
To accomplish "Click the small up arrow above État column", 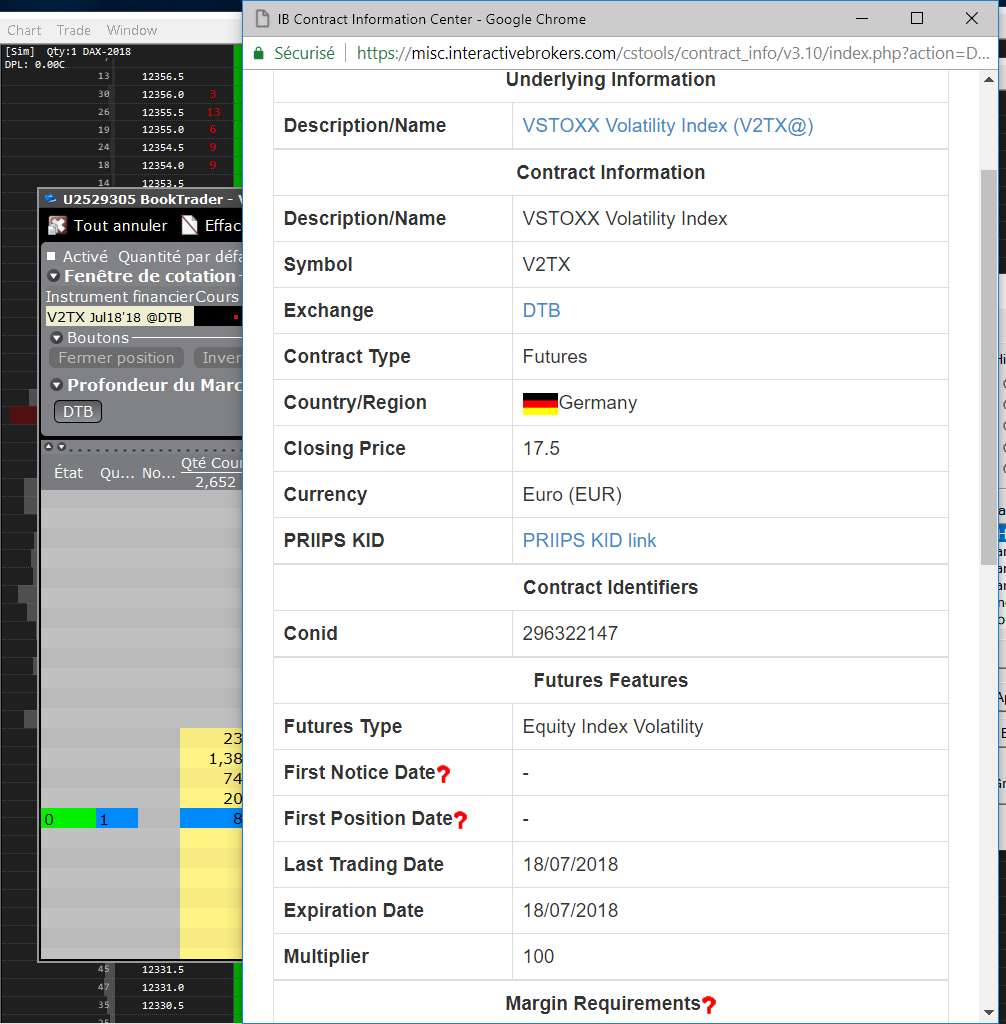I will click(x=48, y=447).
